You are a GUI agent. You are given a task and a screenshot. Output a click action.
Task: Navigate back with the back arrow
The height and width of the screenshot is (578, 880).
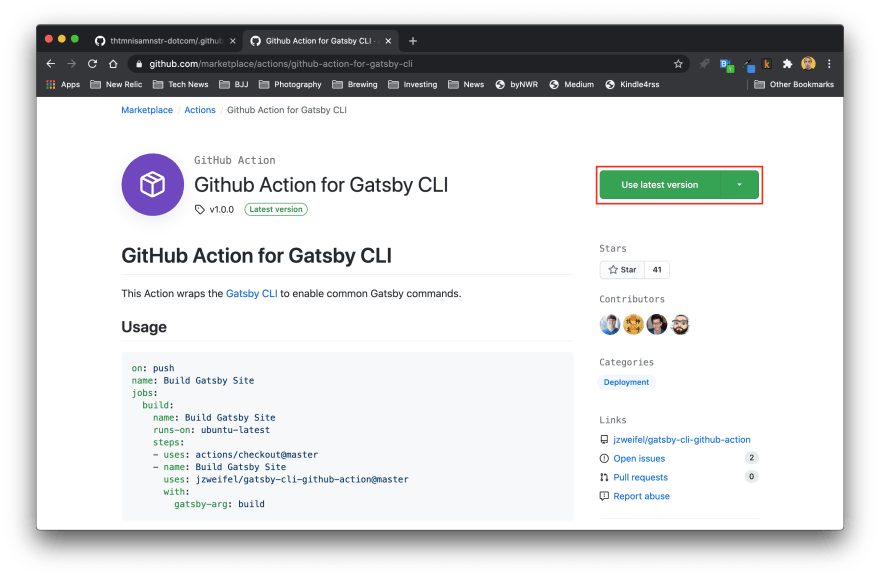coord(51,63)
